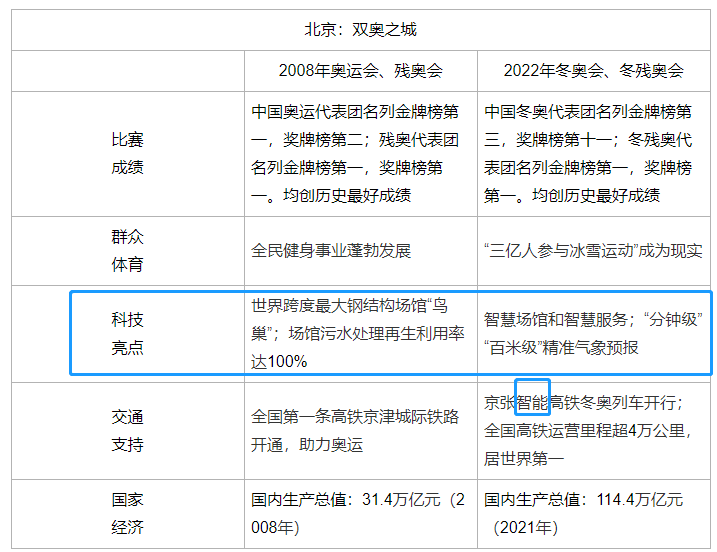Click the cell 国内生产总值：114.4万亿元
Image resolution: width=717 pixels, height=552 pixels.
594,514
